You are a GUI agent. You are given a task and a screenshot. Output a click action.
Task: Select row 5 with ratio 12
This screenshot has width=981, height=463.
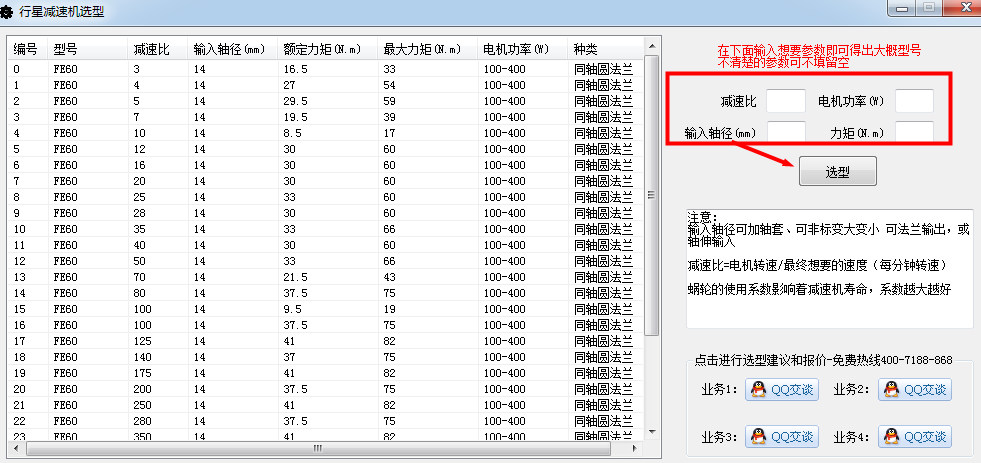pyautogui.click(x=325, y=149)
